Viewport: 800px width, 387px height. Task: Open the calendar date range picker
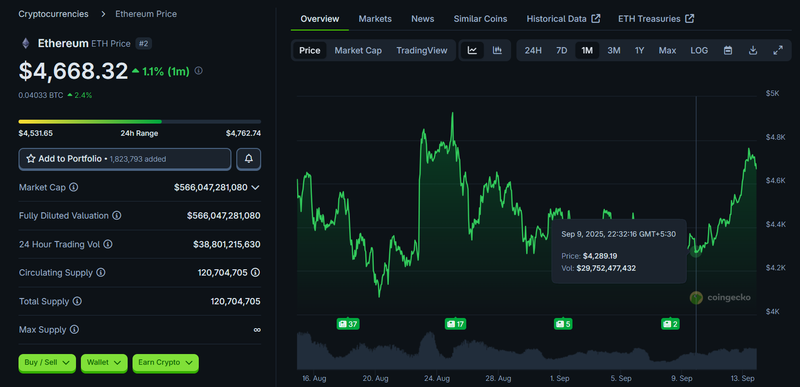pyautogui.click(x=728, y=50)
